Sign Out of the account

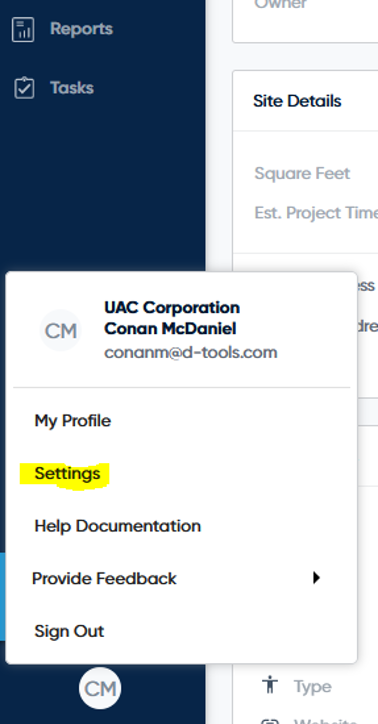(69, 631)
